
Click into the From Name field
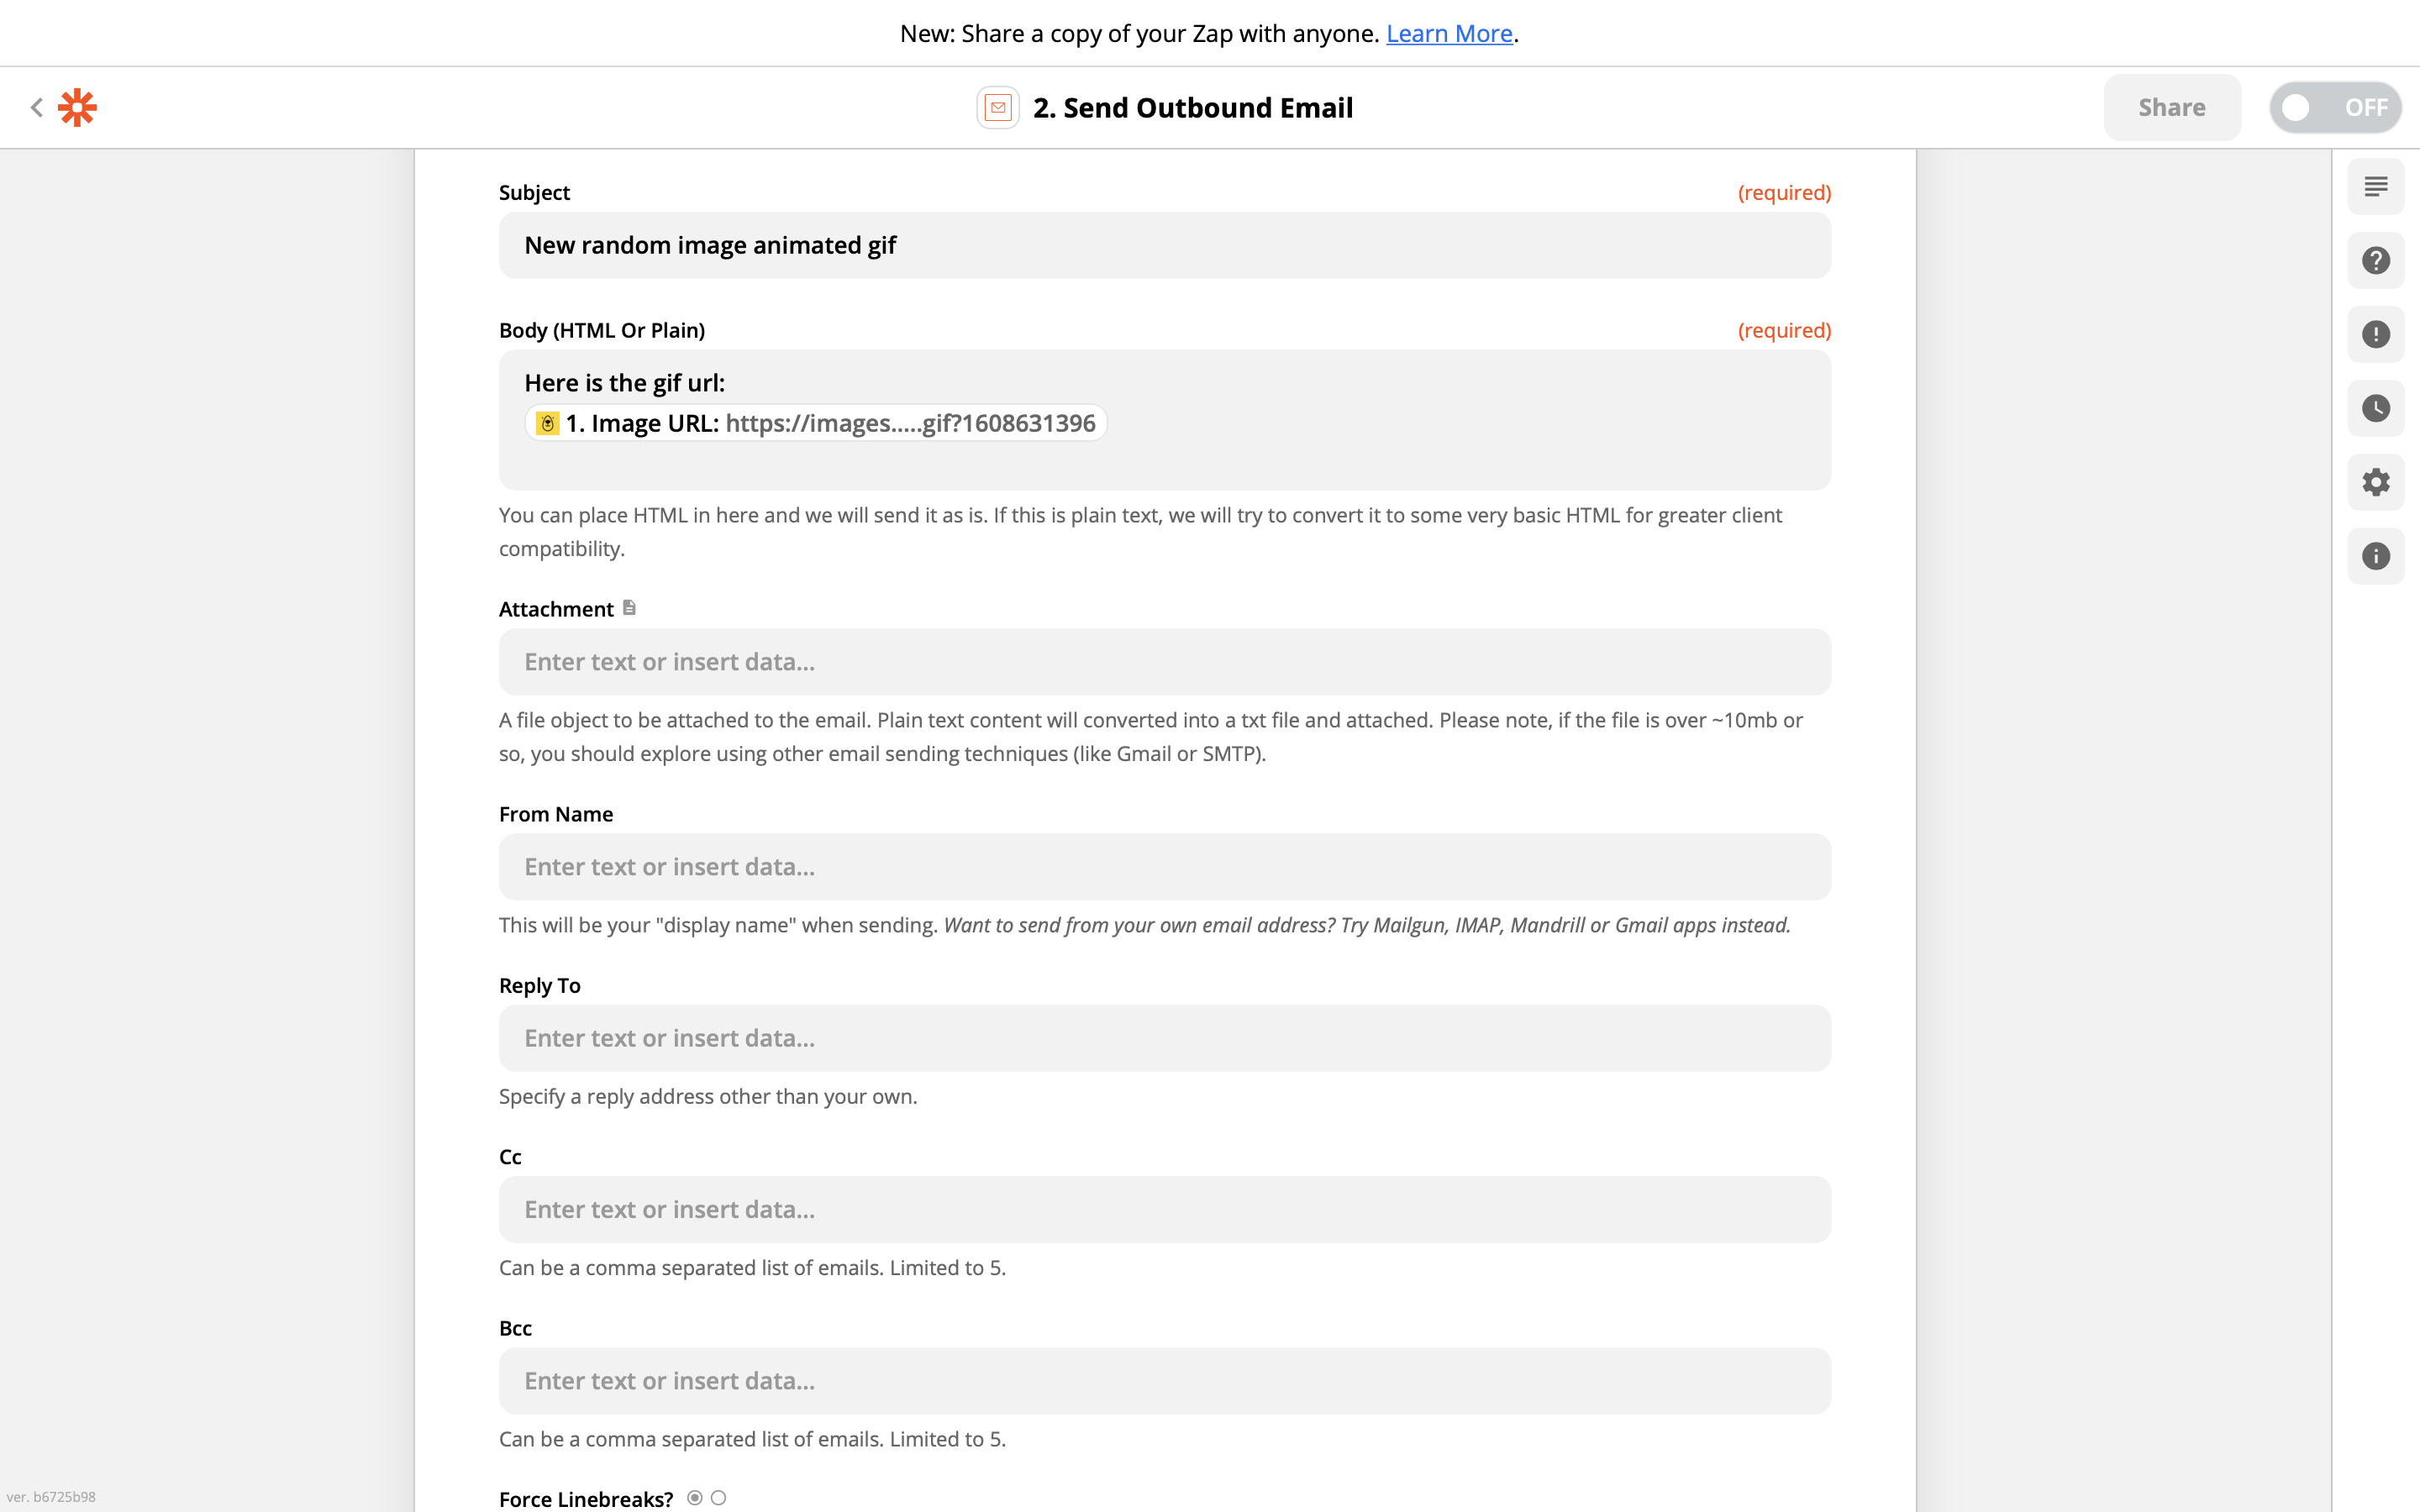tap(1164, 867)
